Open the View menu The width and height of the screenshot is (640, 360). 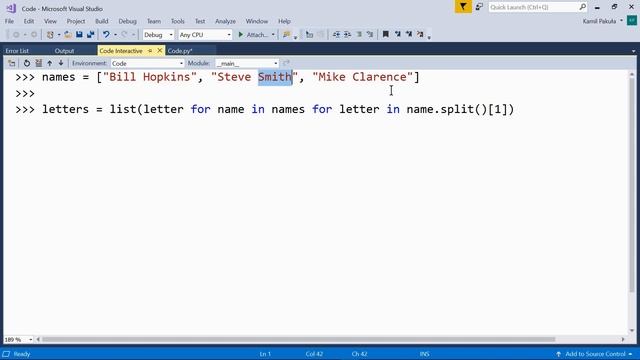(50, 21)
